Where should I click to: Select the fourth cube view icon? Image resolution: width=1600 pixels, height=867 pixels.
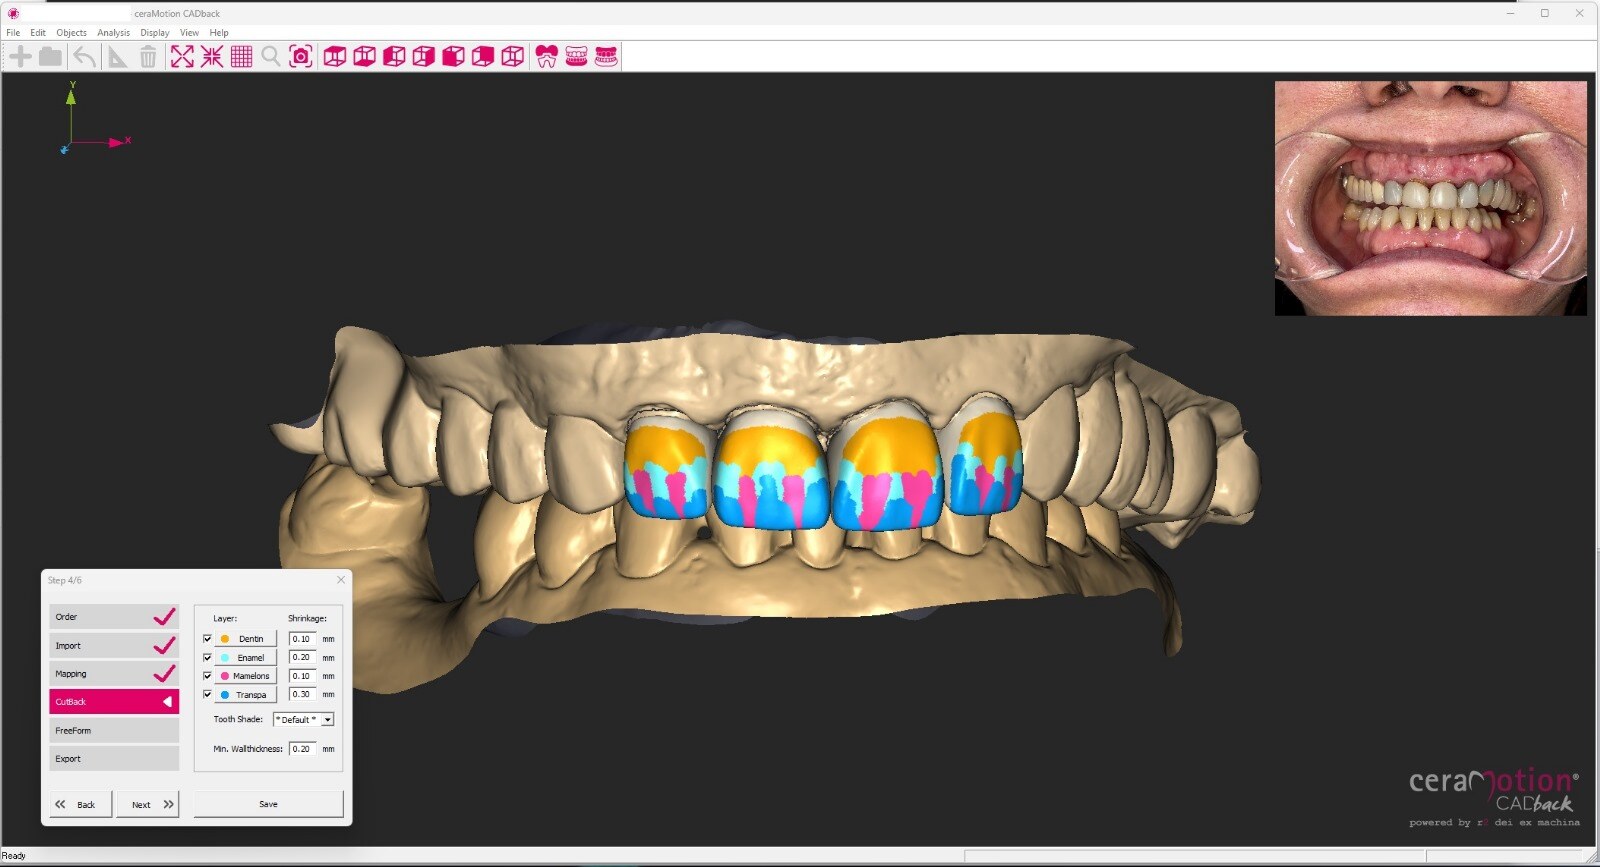(424, 57)
